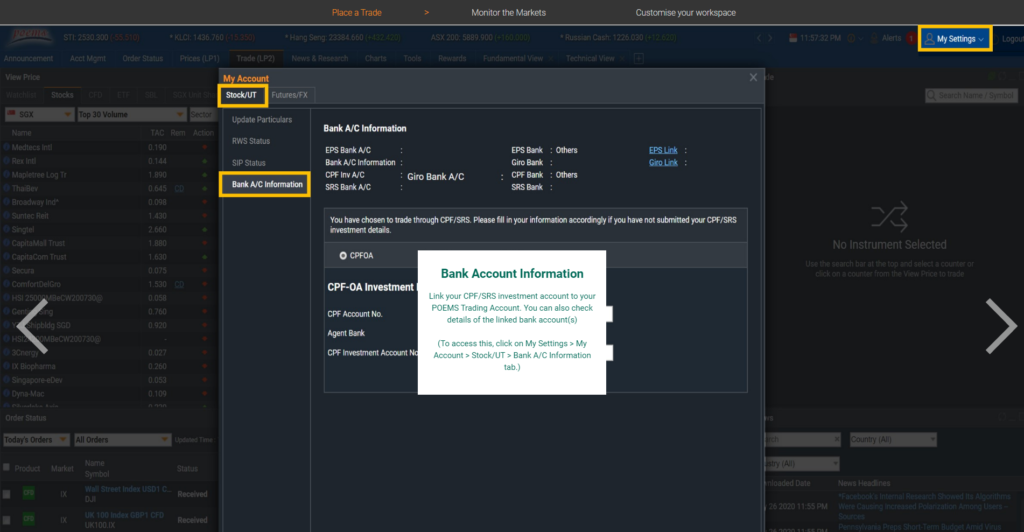Click the trade action dot for ThaiBev
Image resolution: width=1024 pixels, height=532 pixels.
coord(204,189)
